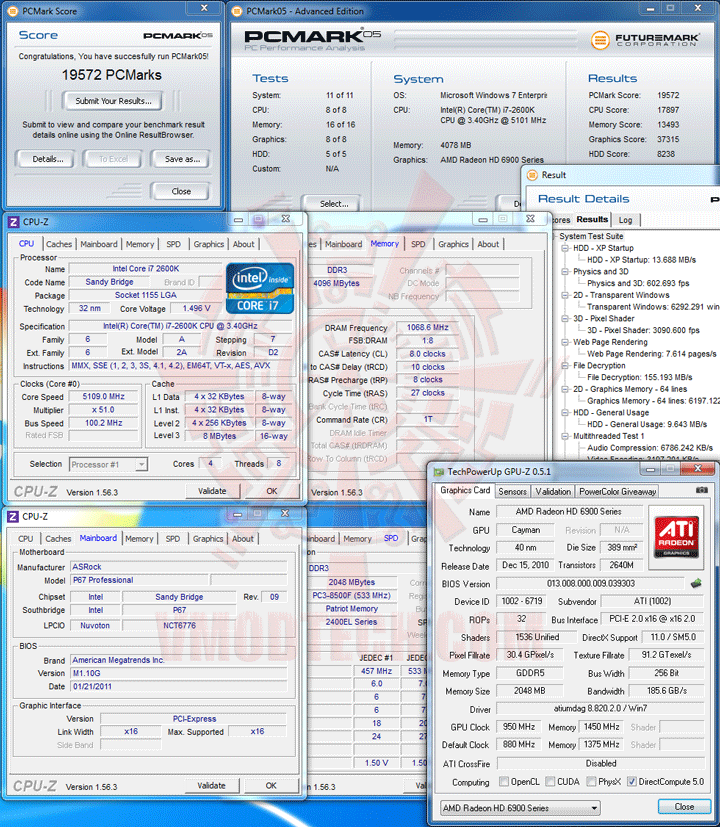Image resolution: width=720 pixels, height=827 pixels.
Task: Collapse the Multithreaded Test 1 node
Action: point(565,436)
